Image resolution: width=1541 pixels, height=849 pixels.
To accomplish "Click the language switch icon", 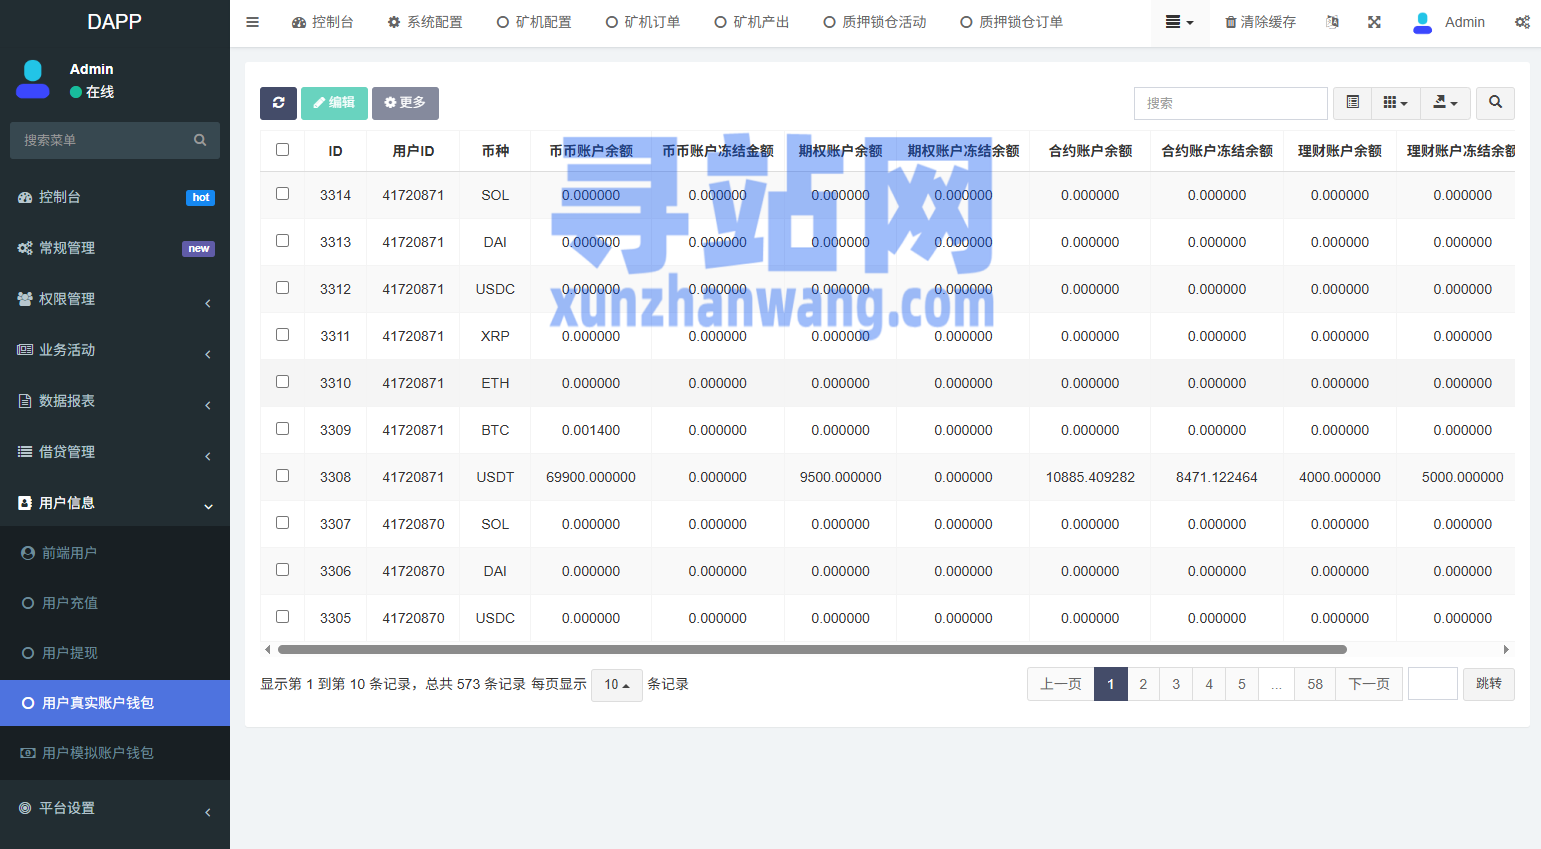I will (x=1332, y=22).
